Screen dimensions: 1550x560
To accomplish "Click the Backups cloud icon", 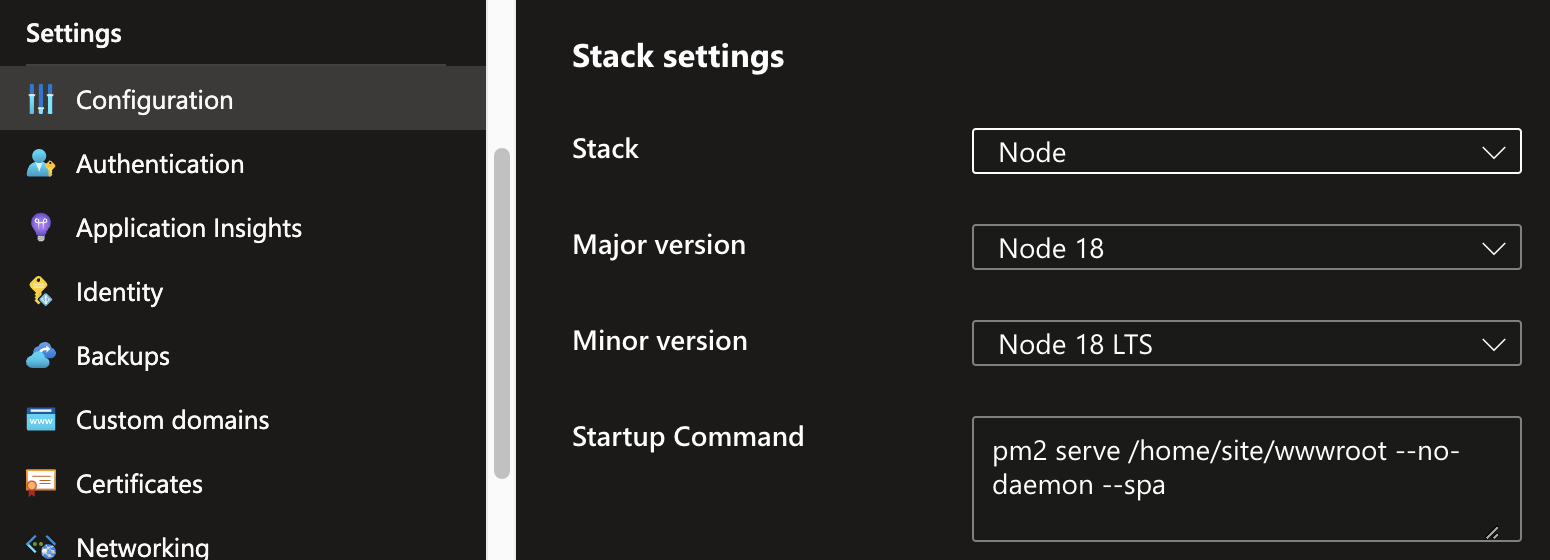I will [40, 356].
